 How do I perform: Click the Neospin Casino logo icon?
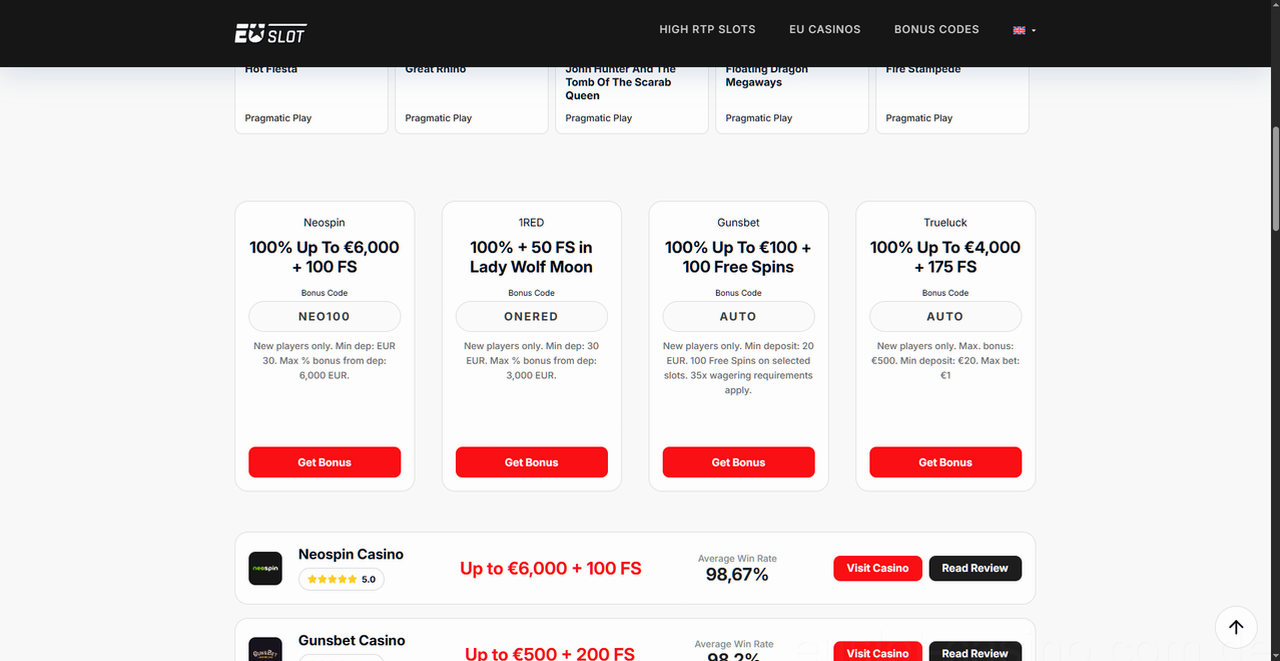coord(266,568)
